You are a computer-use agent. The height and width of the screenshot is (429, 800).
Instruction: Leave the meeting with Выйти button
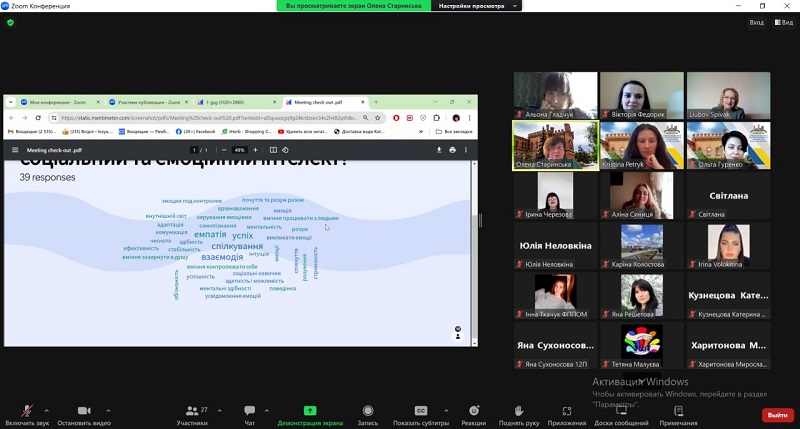click(776, 415)
